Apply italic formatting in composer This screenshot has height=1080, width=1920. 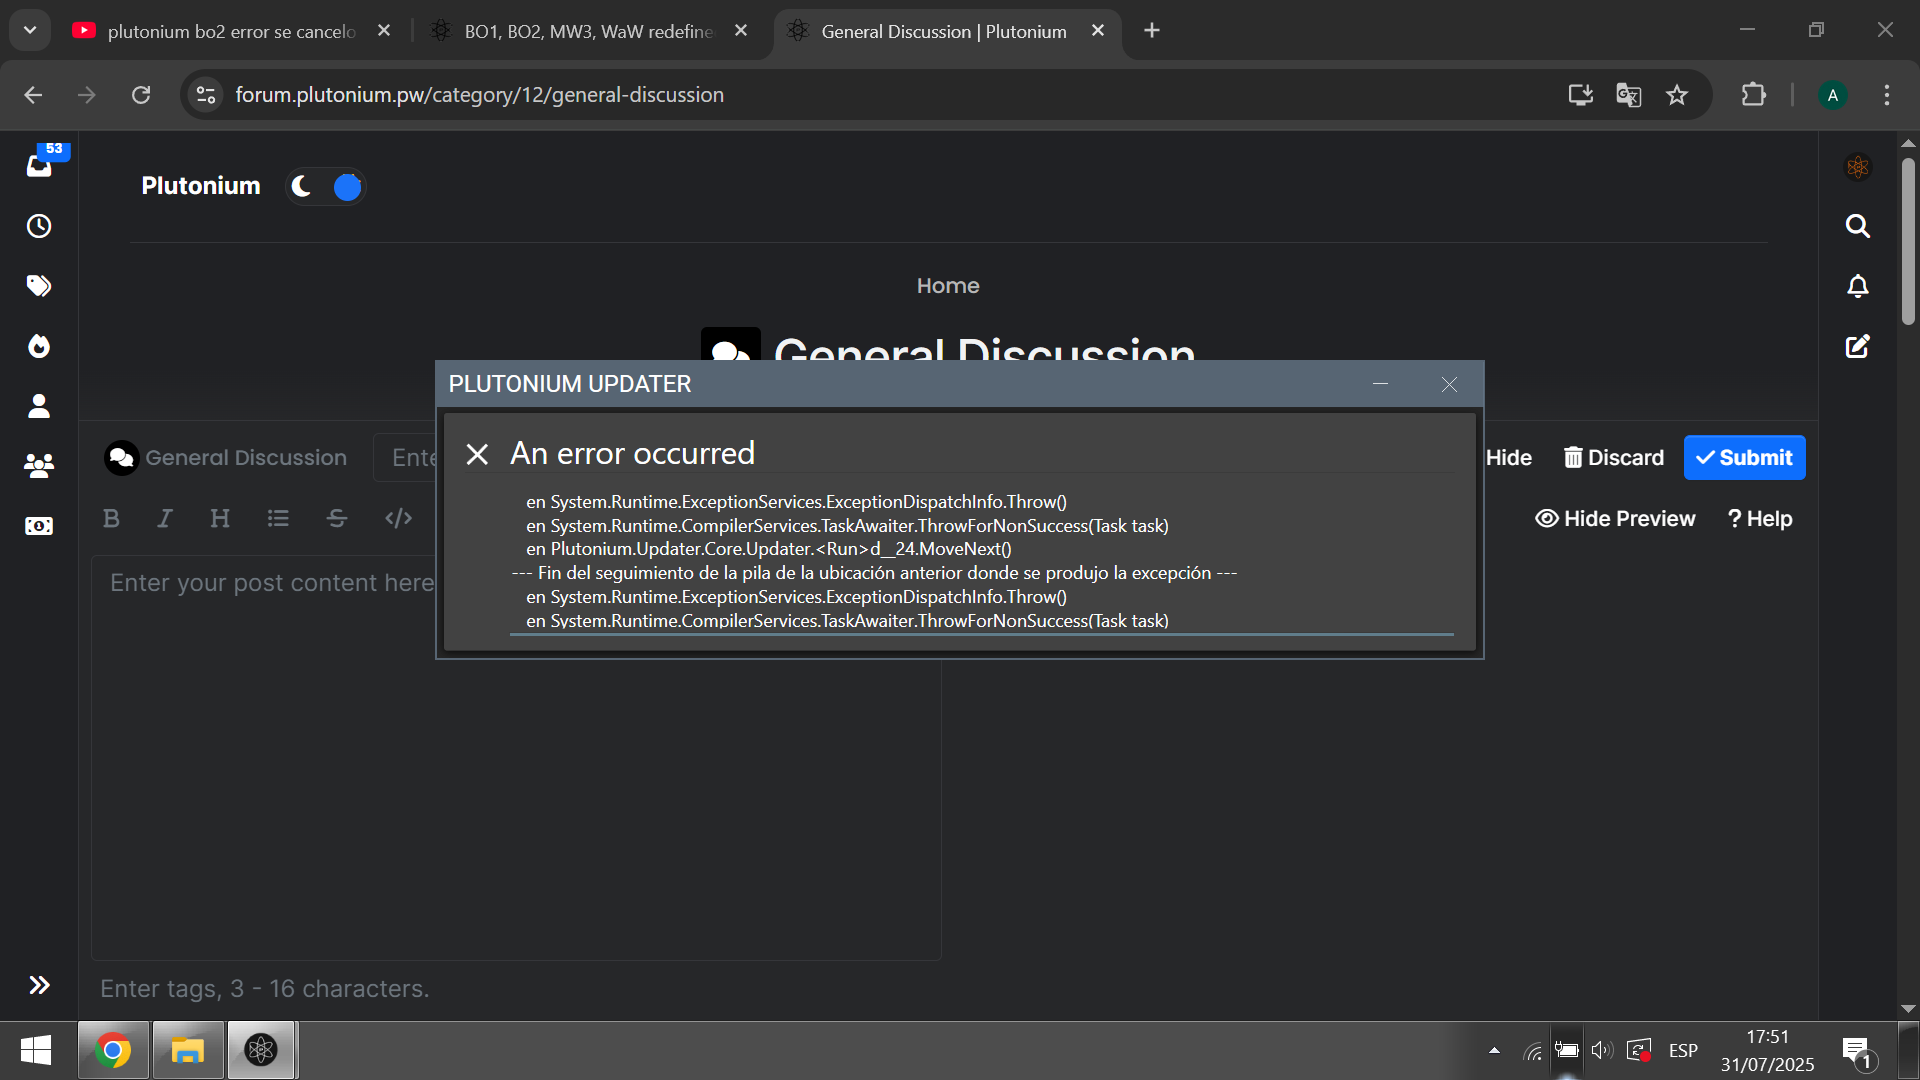(x=165, y=518)
